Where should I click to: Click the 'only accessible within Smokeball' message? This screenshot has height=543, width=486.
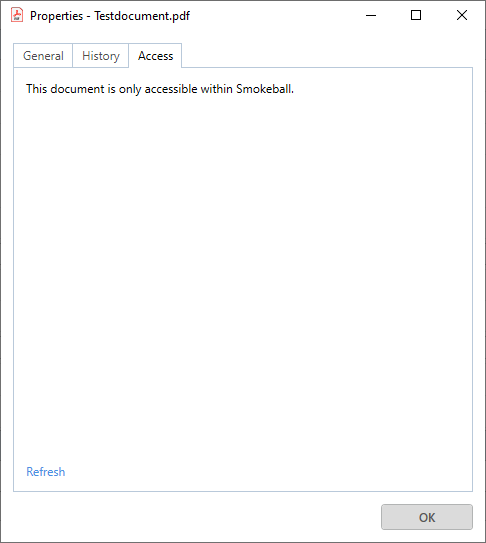tap(160, 89)
